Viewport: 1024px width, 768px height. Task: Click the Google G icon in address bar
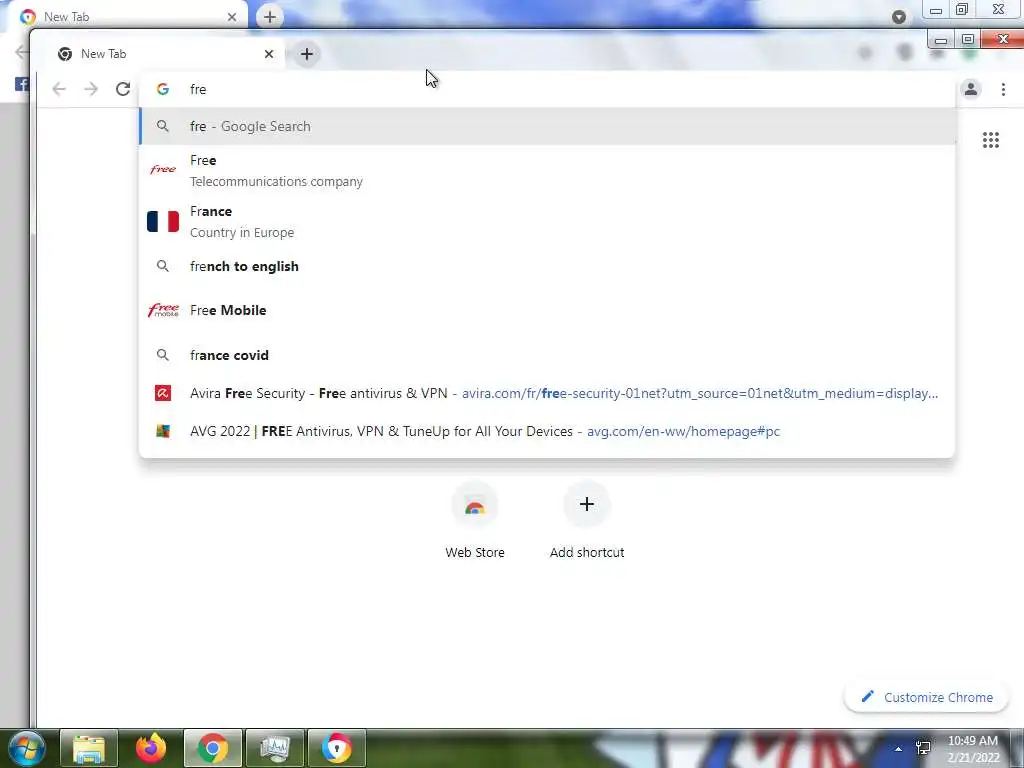click(x=163, y=89)
